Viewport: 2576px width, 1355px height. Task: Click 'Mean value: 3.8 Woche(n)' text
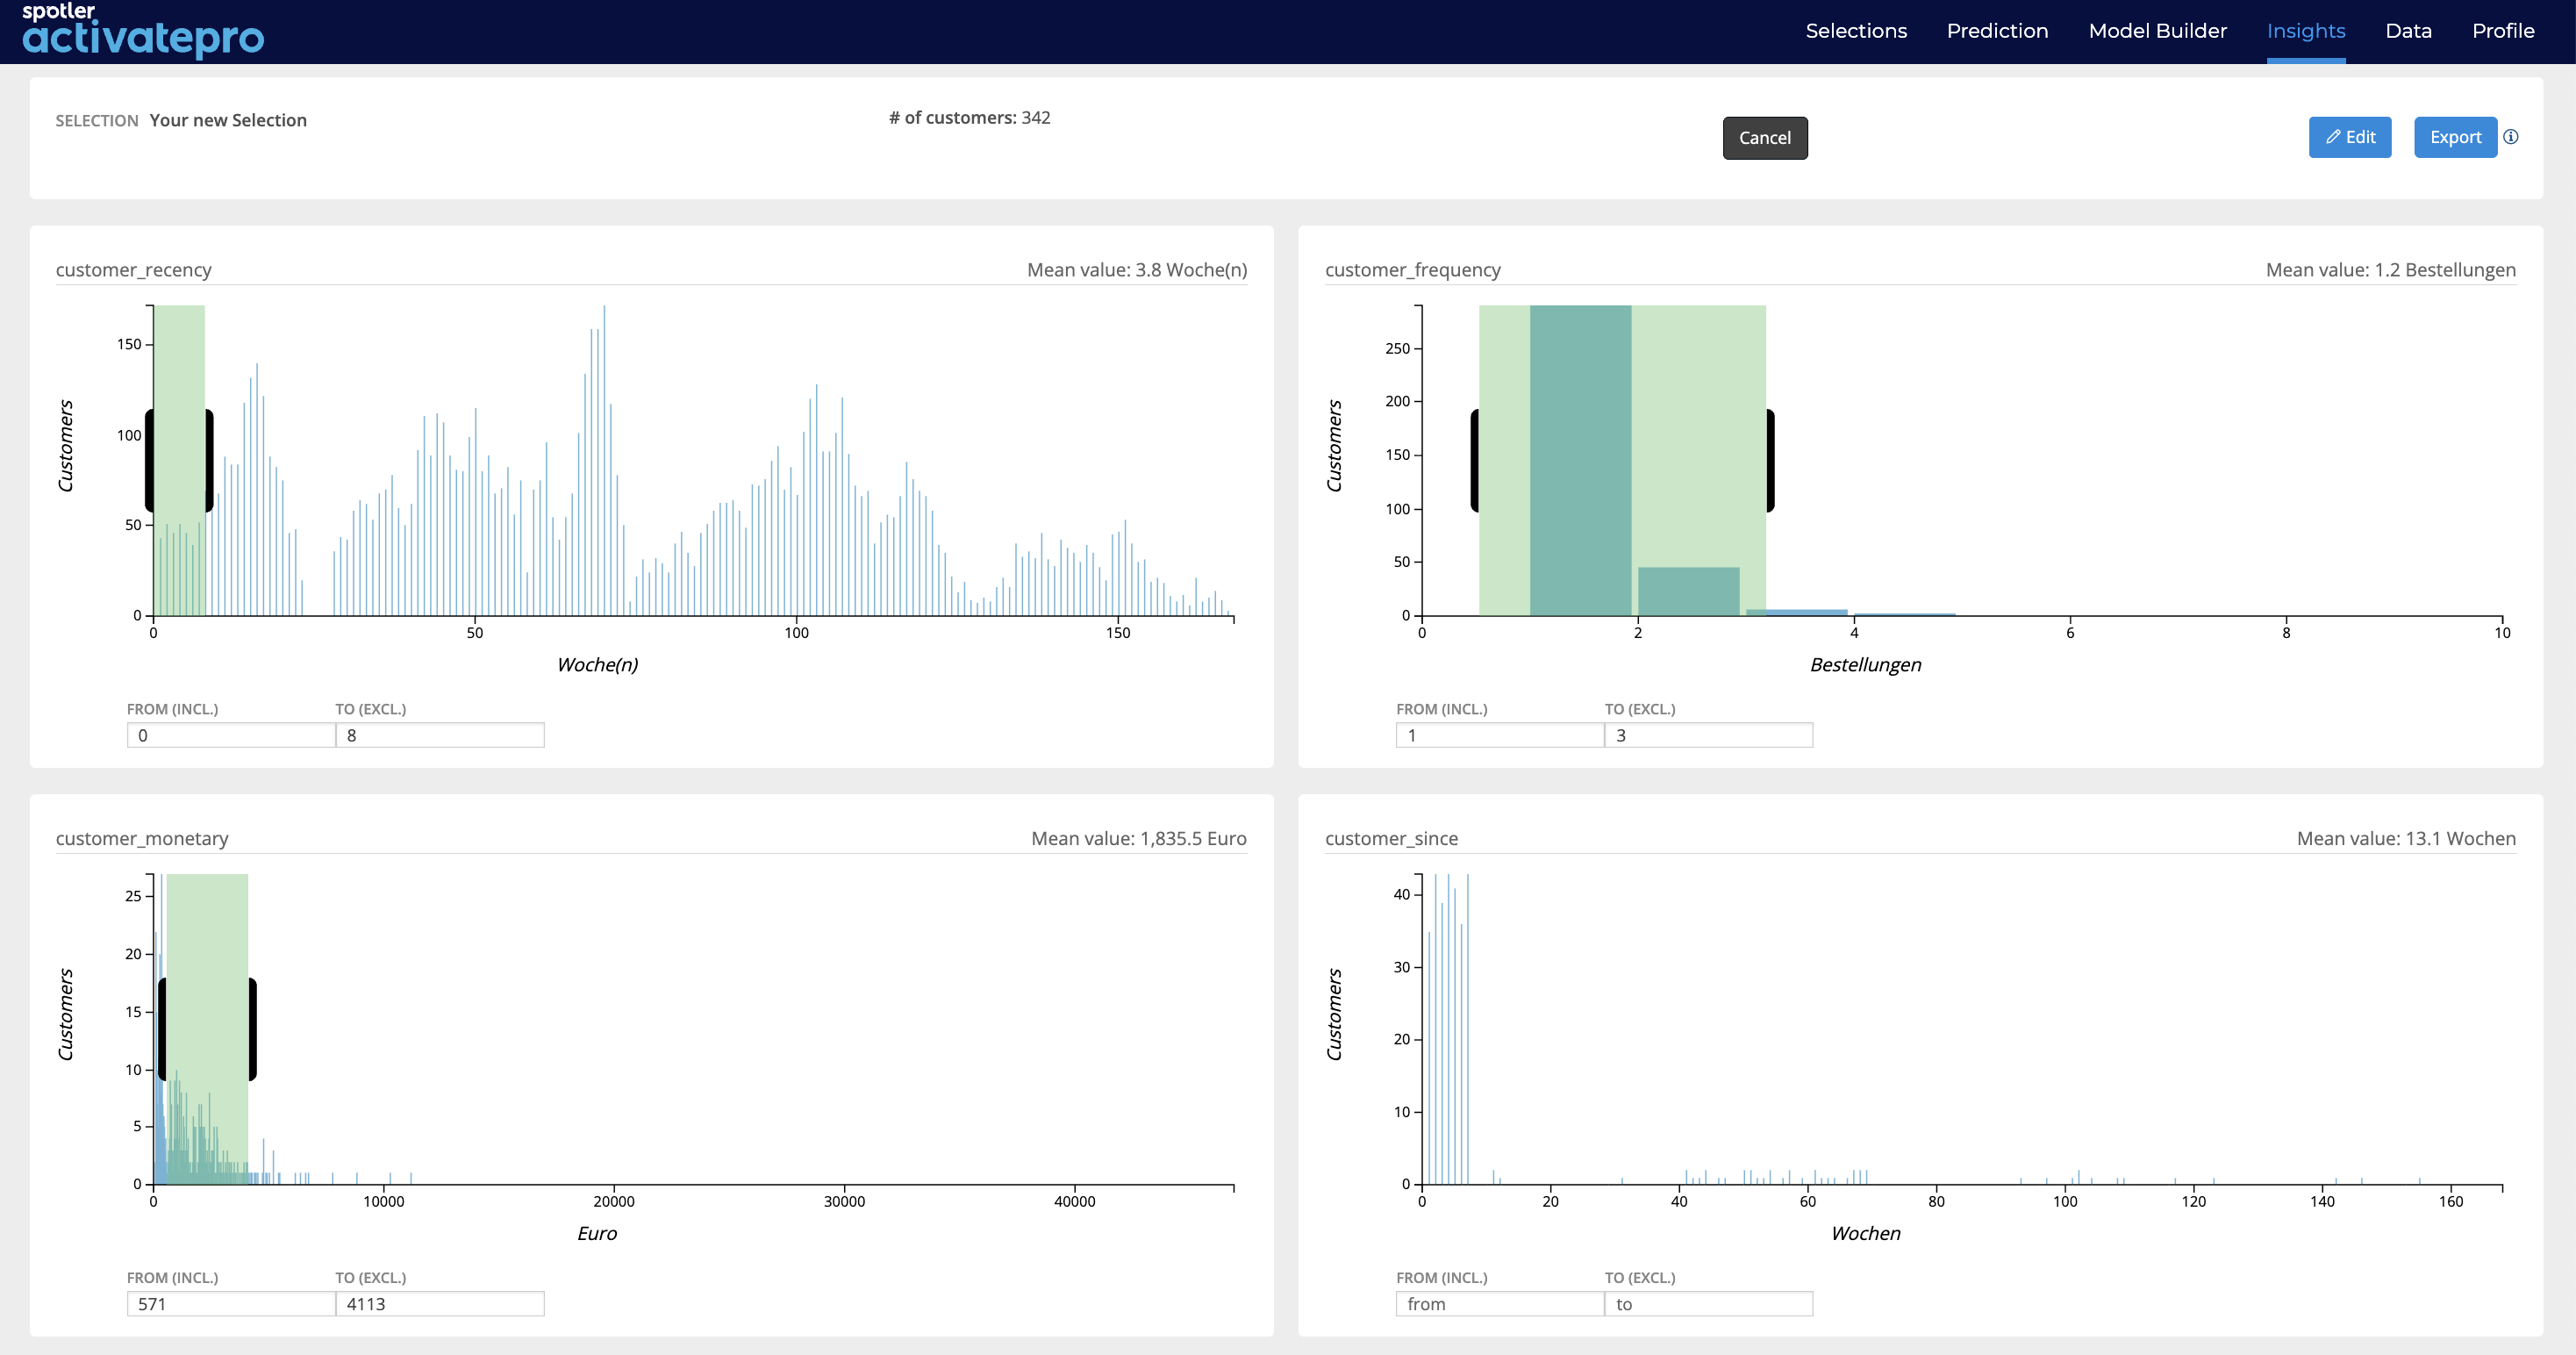[1137, 270]
